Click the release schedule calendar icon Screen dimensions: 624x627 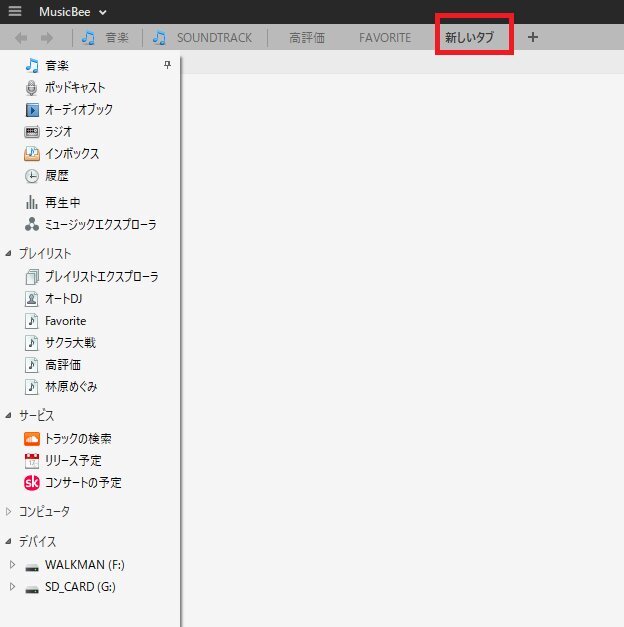(32, 461)
